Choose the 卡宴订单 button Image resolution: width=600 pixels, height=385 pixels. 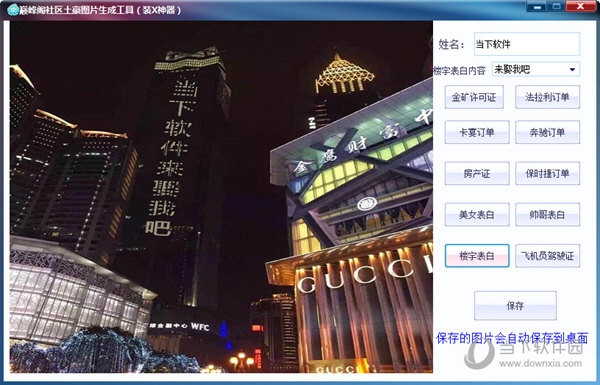(x=477, y=132)
